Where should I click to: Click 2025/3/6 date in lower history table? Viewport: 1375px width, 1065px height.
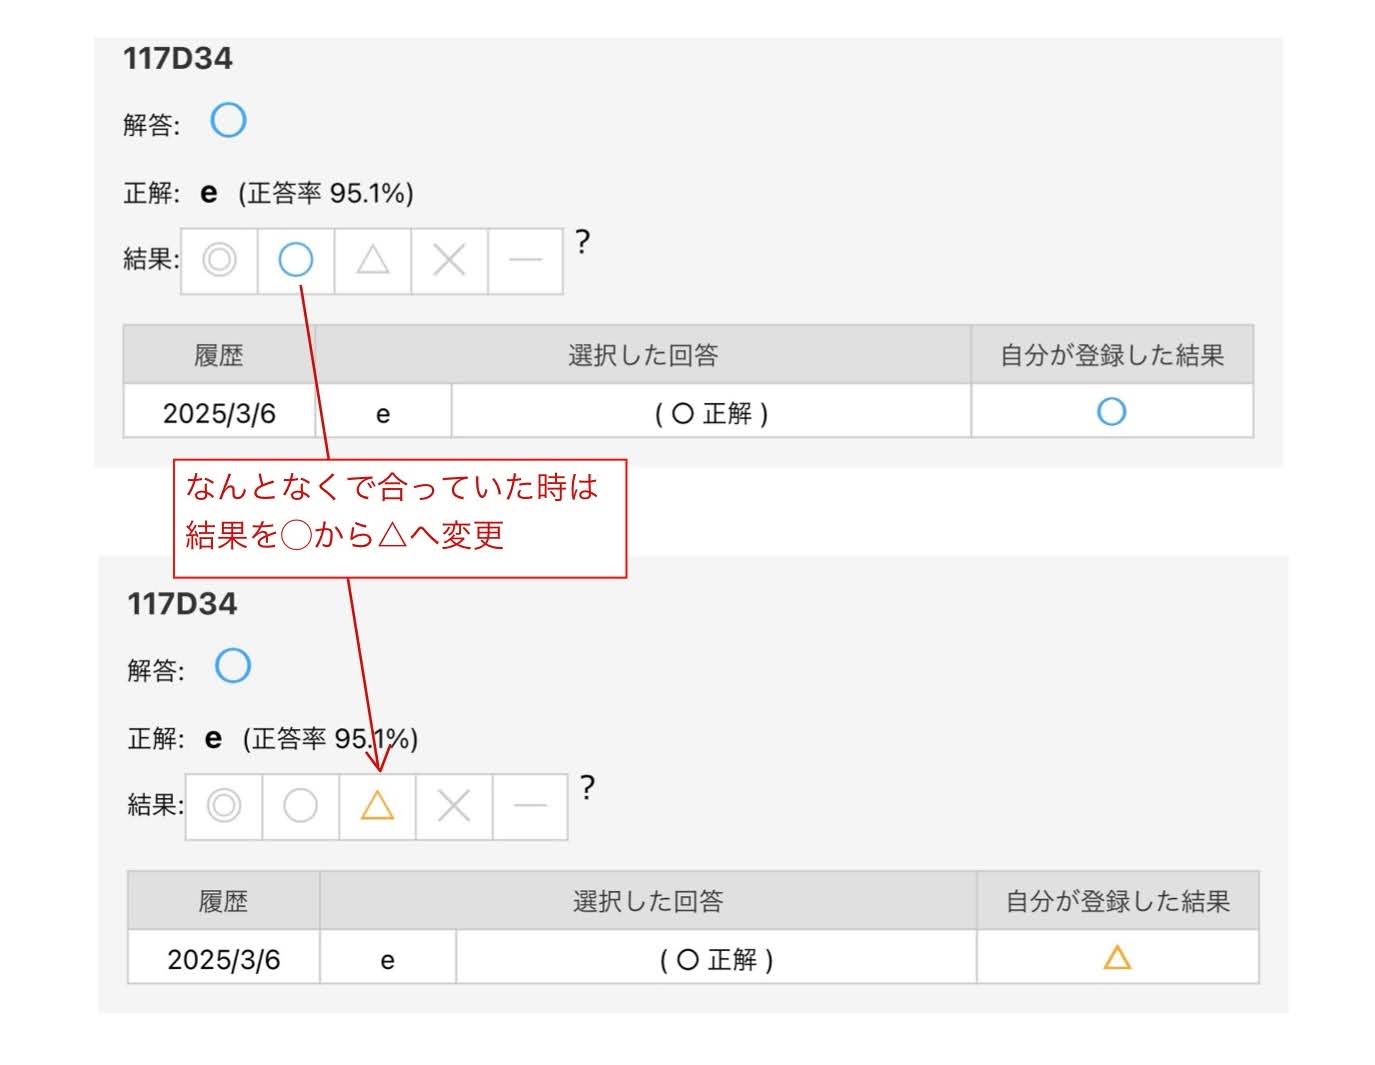tap(224, 959)
